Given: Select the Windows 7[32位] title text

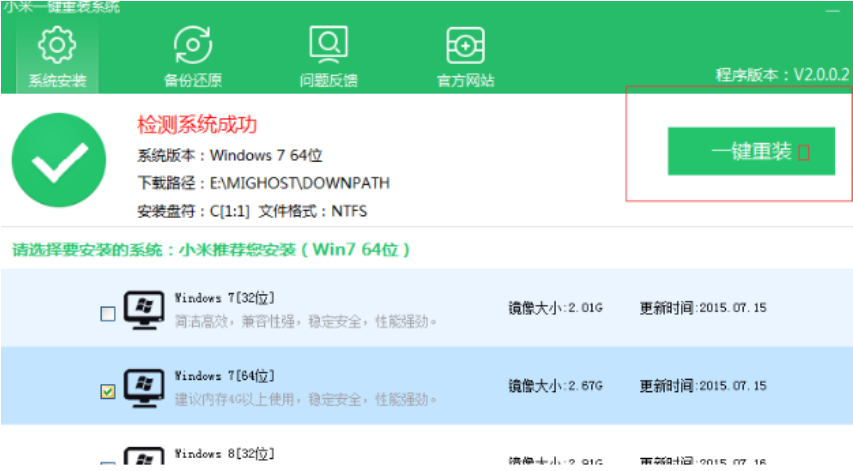Looking at the screenshot, I should [225, 298].
